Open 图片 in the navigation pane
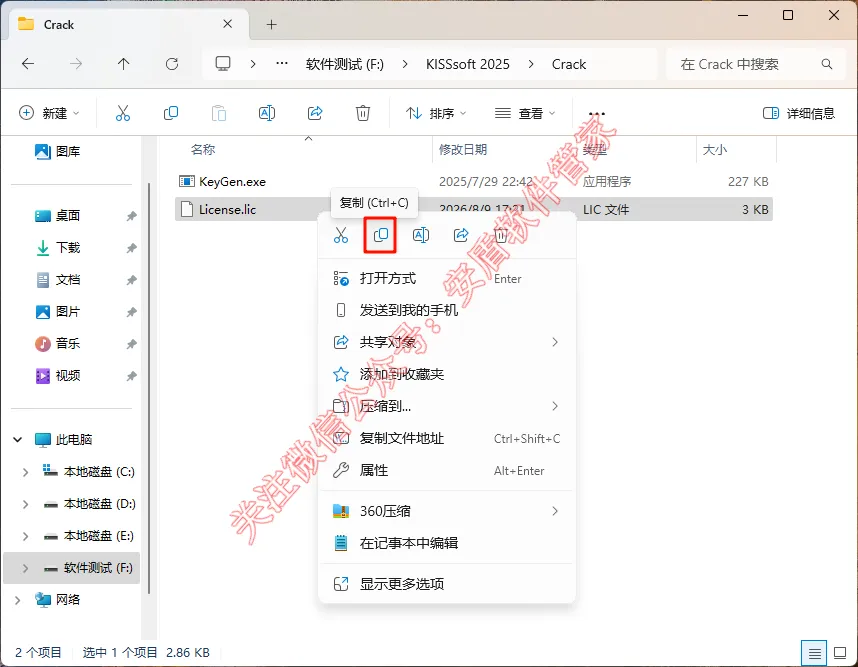The image size is (858, 667). pos(57,312)
